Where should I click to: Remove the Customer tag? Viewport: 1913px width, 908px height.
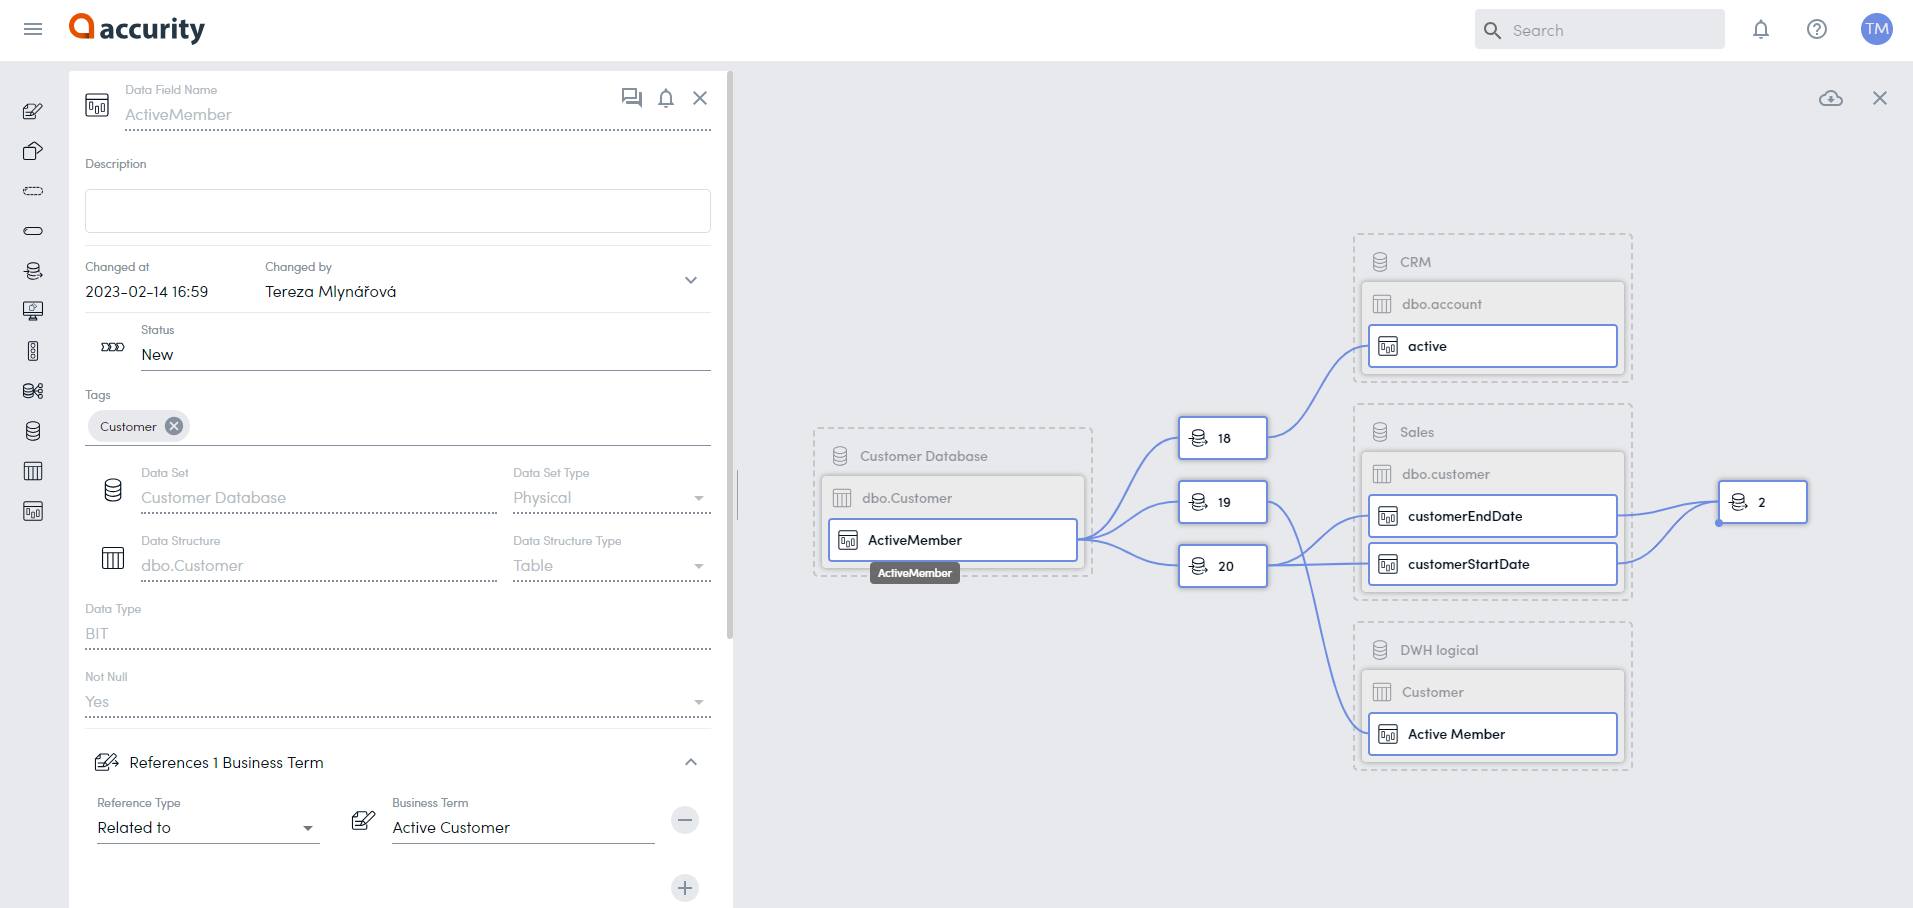pyautogui.click(x=174, y=426)
